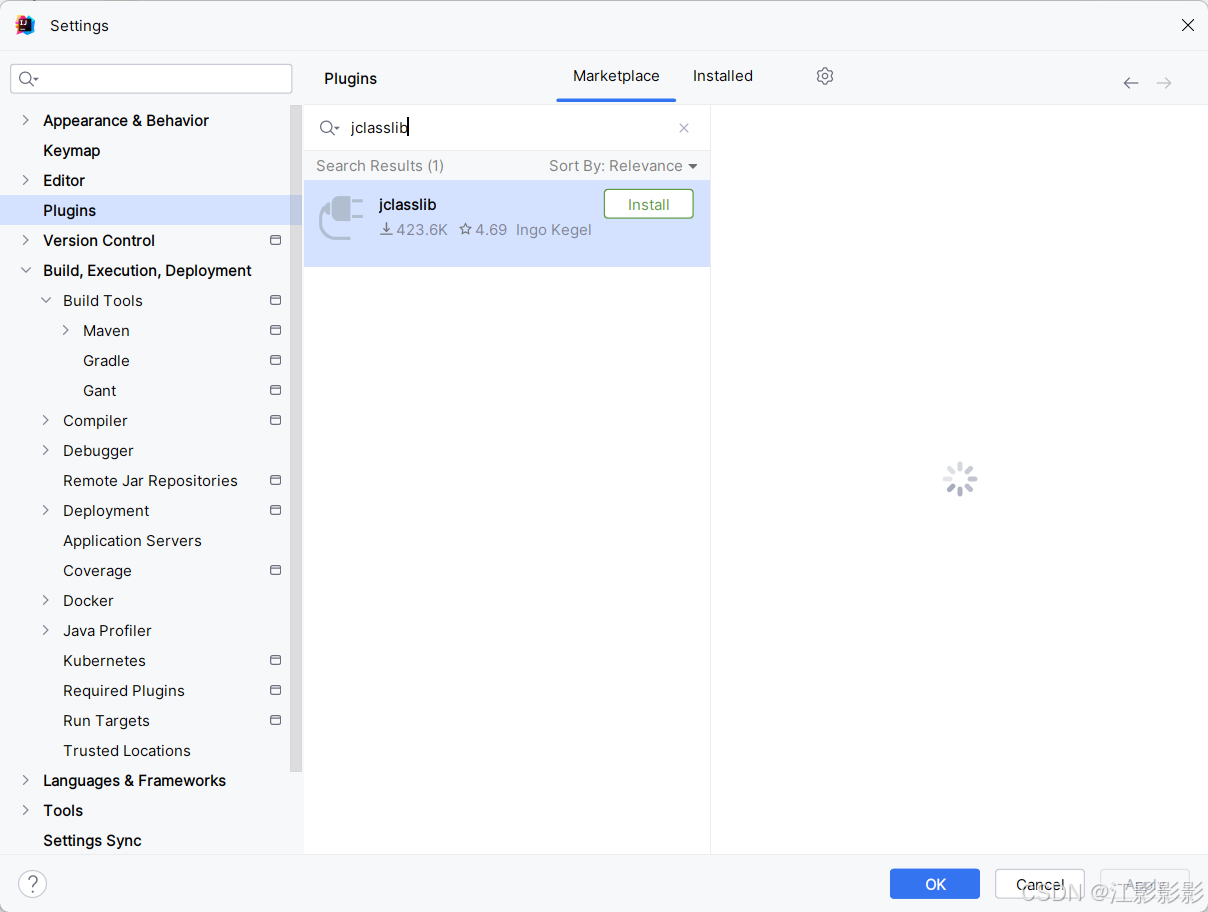
Task: Click the project-level icon beside Required Plugins
Action: pyautogui.click(x=276, y=690)
